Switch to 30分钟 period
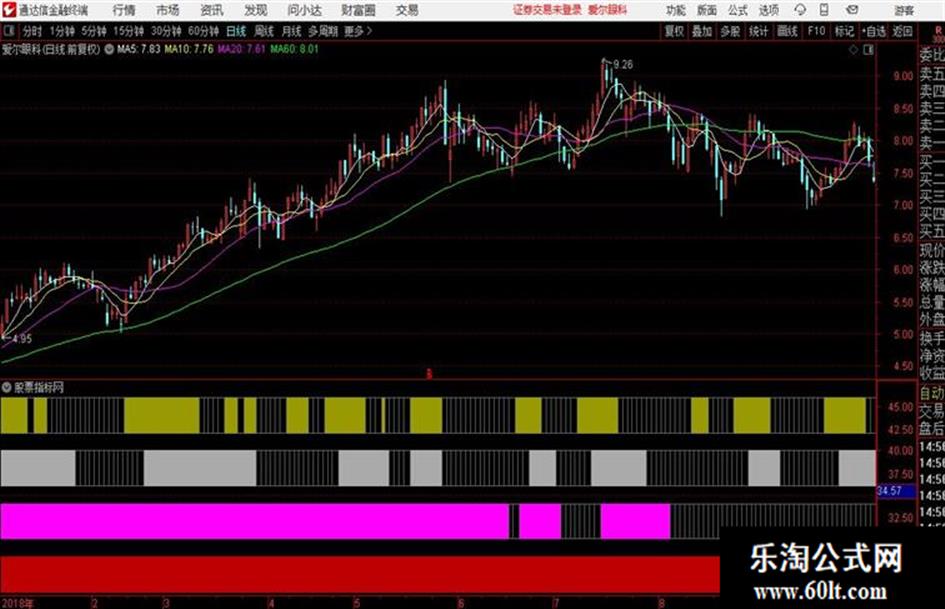 [166, 31]
